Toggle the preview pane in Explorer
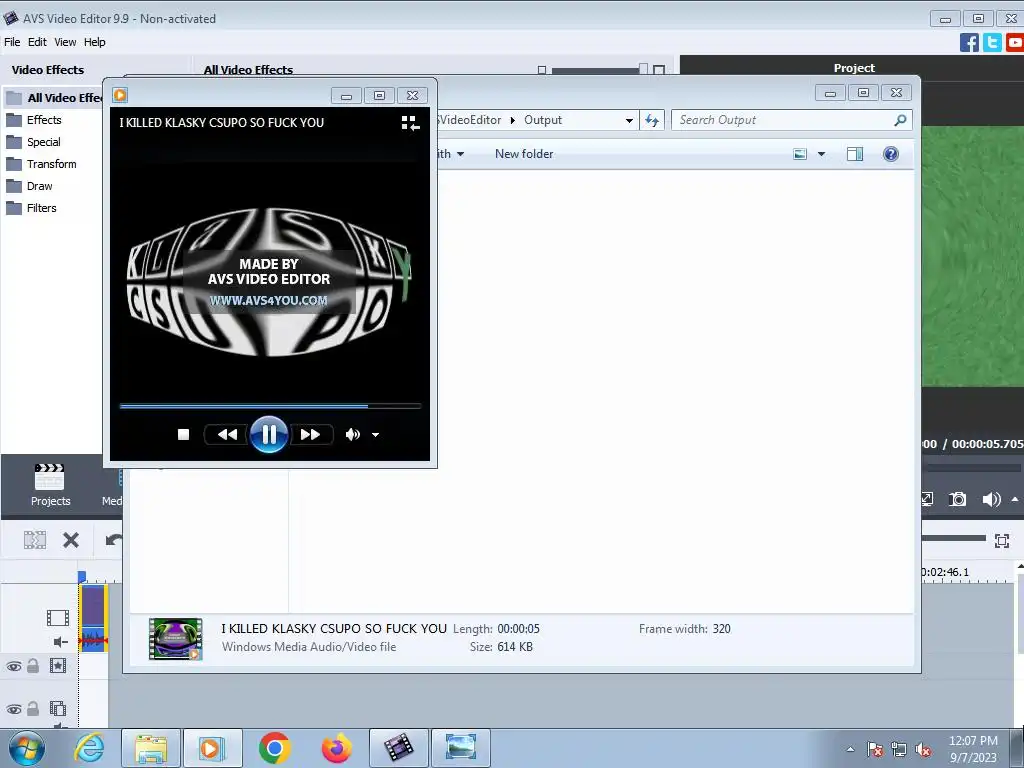Image resolution: width=1024 pixels, height=768 pixels. coord(855,154)
